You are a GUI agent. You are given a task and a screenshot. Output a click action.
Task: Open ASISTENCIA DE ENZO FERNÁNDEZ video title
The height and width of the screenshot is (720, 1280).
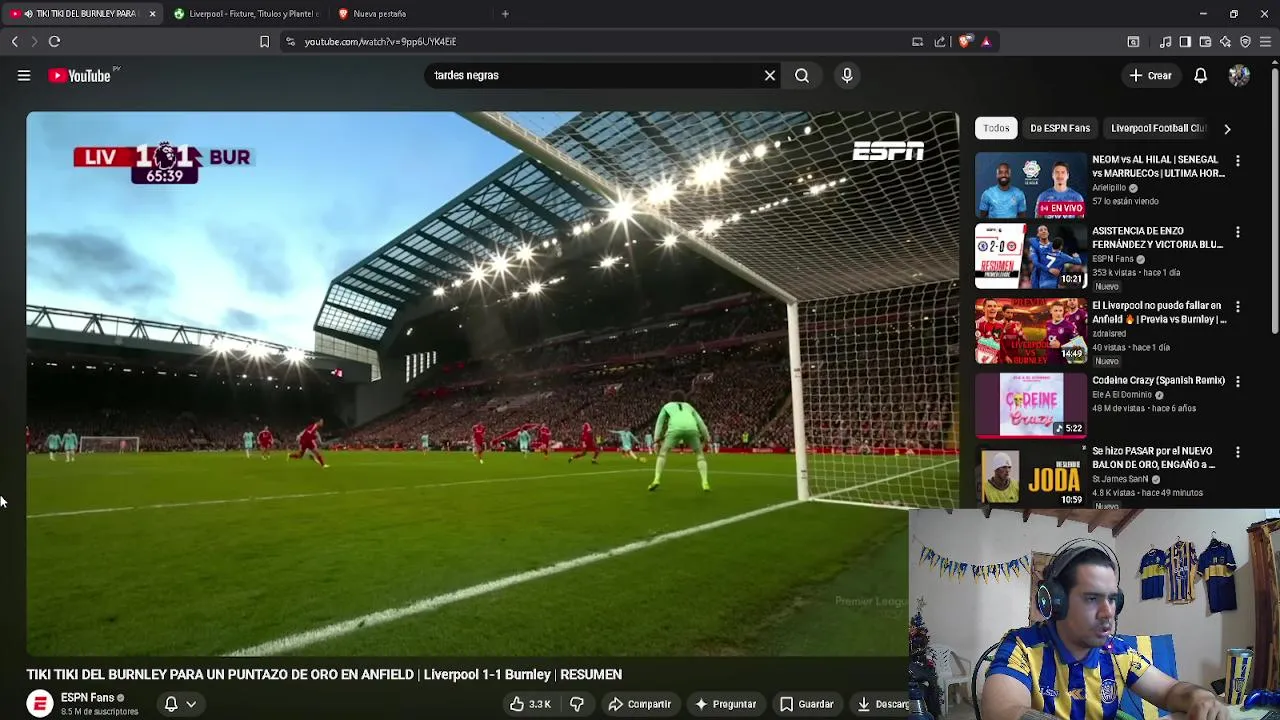(1157, 237)
